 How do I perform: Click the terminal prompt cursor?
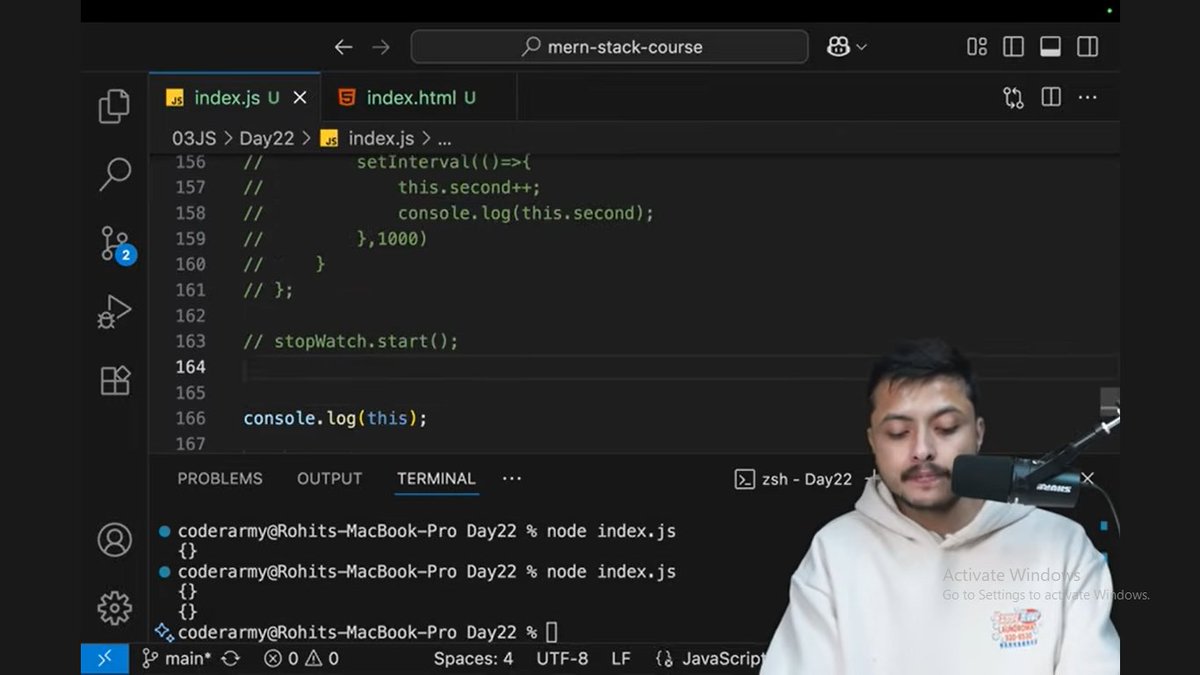coord(552,632)
